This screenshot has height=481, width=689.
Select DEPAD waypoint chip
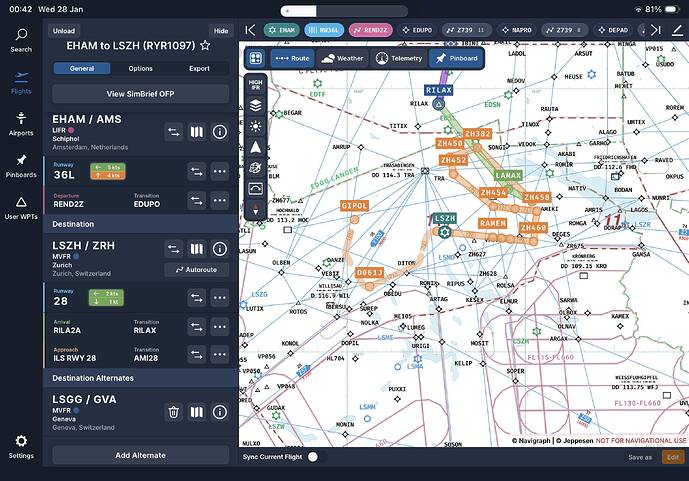coord(613,30)
